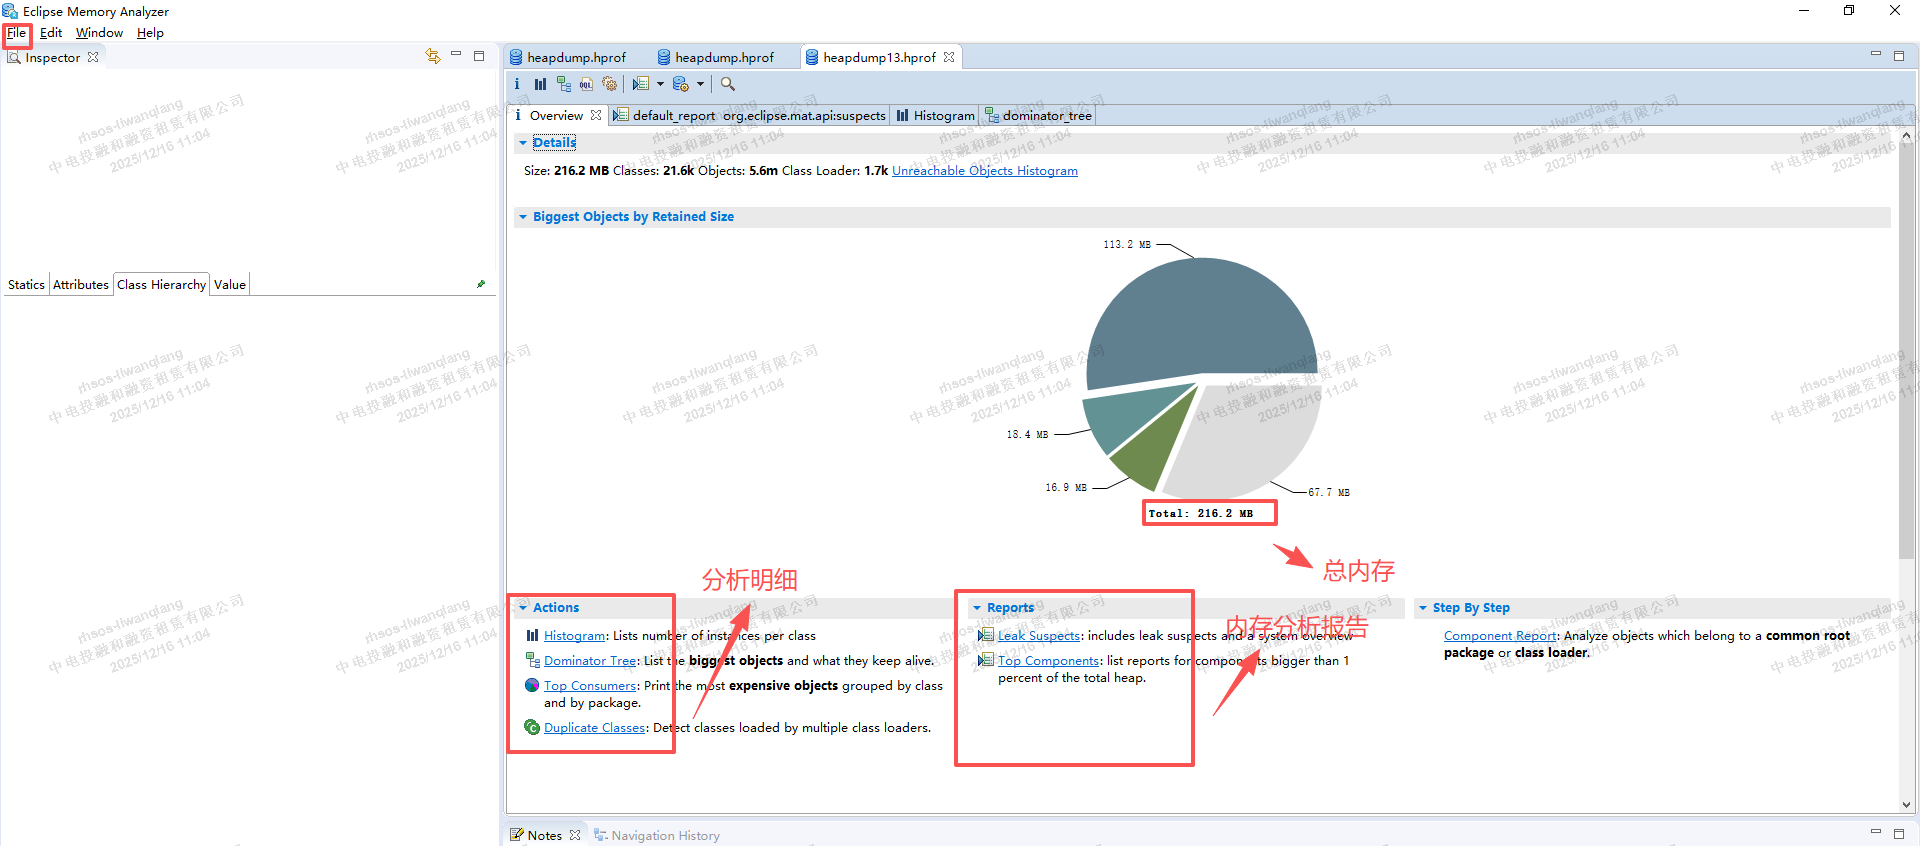Open the Top Components report link

(1049, 661)
